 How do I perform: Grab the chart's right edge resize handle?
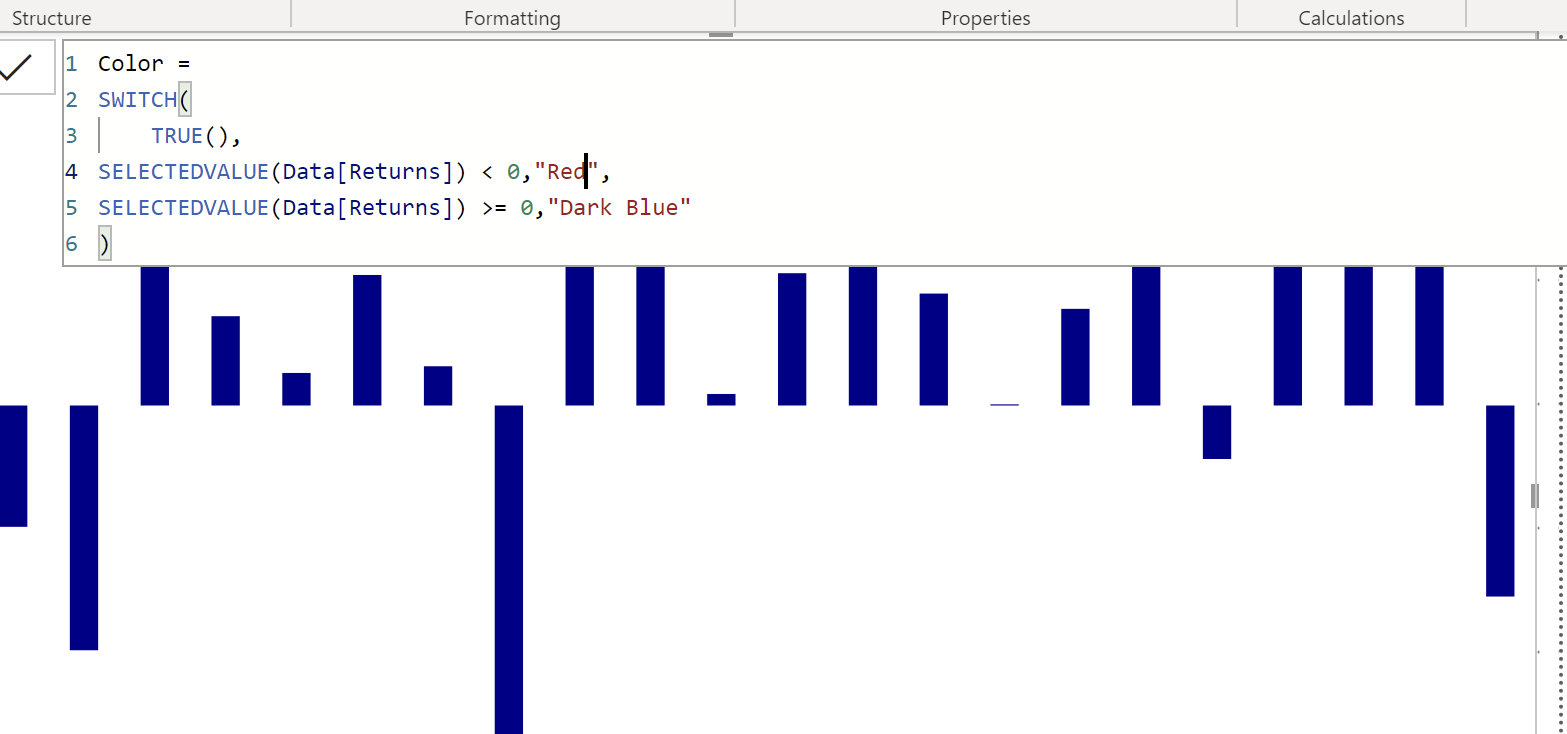point(1535,495)
